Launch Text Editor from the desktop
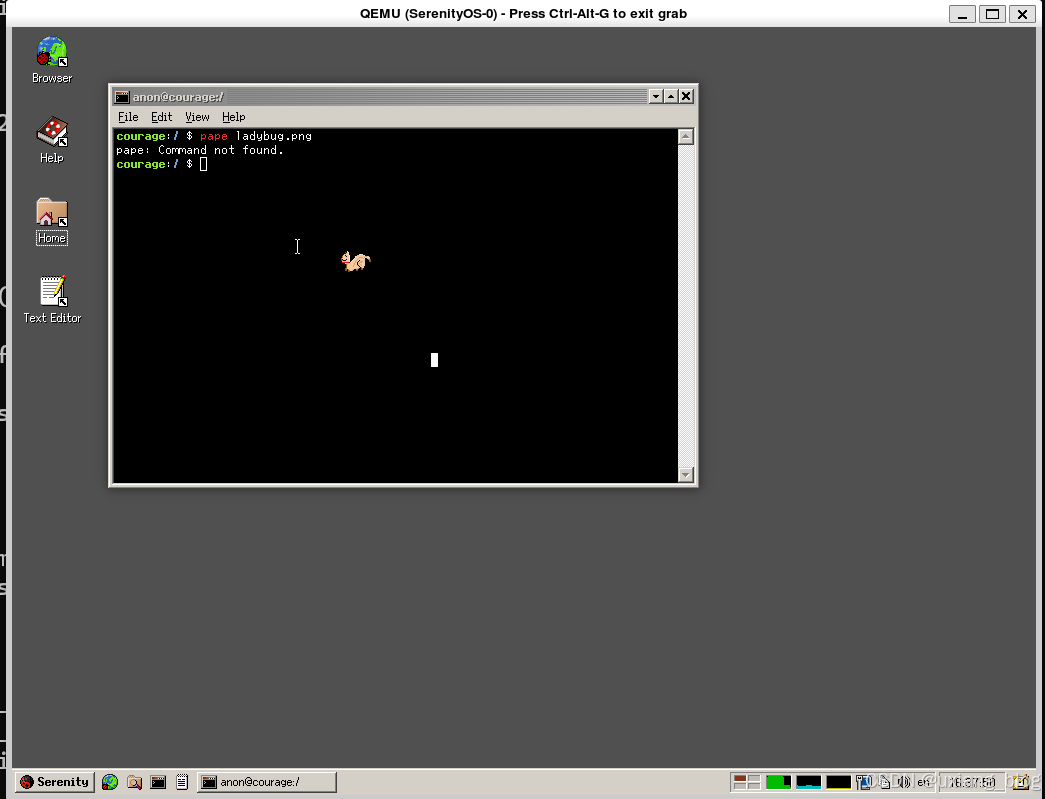 pos(52,300)
